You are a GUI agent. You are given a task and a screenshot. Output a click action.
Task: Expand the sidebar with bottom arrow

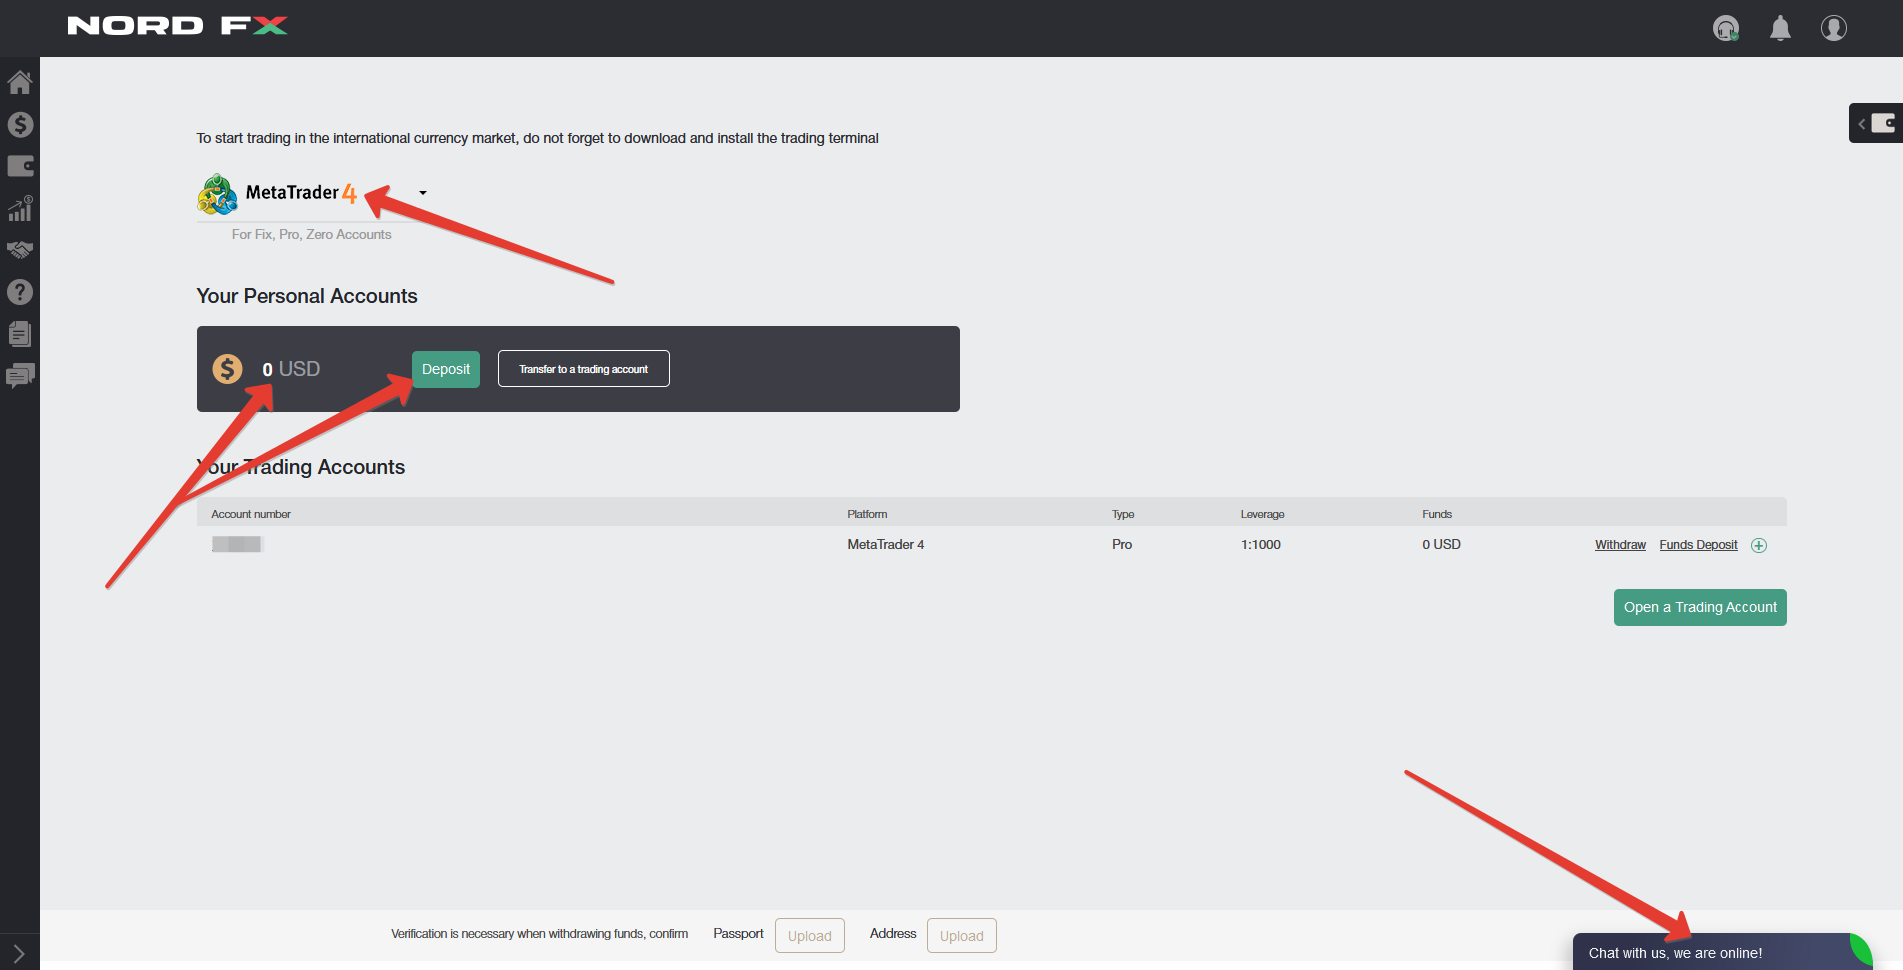(19, 954)
